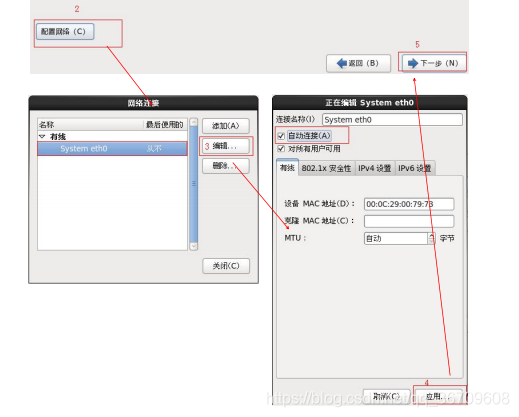
Task: Click the 配置网络 (C) button
Action: [x=65, y=32]
